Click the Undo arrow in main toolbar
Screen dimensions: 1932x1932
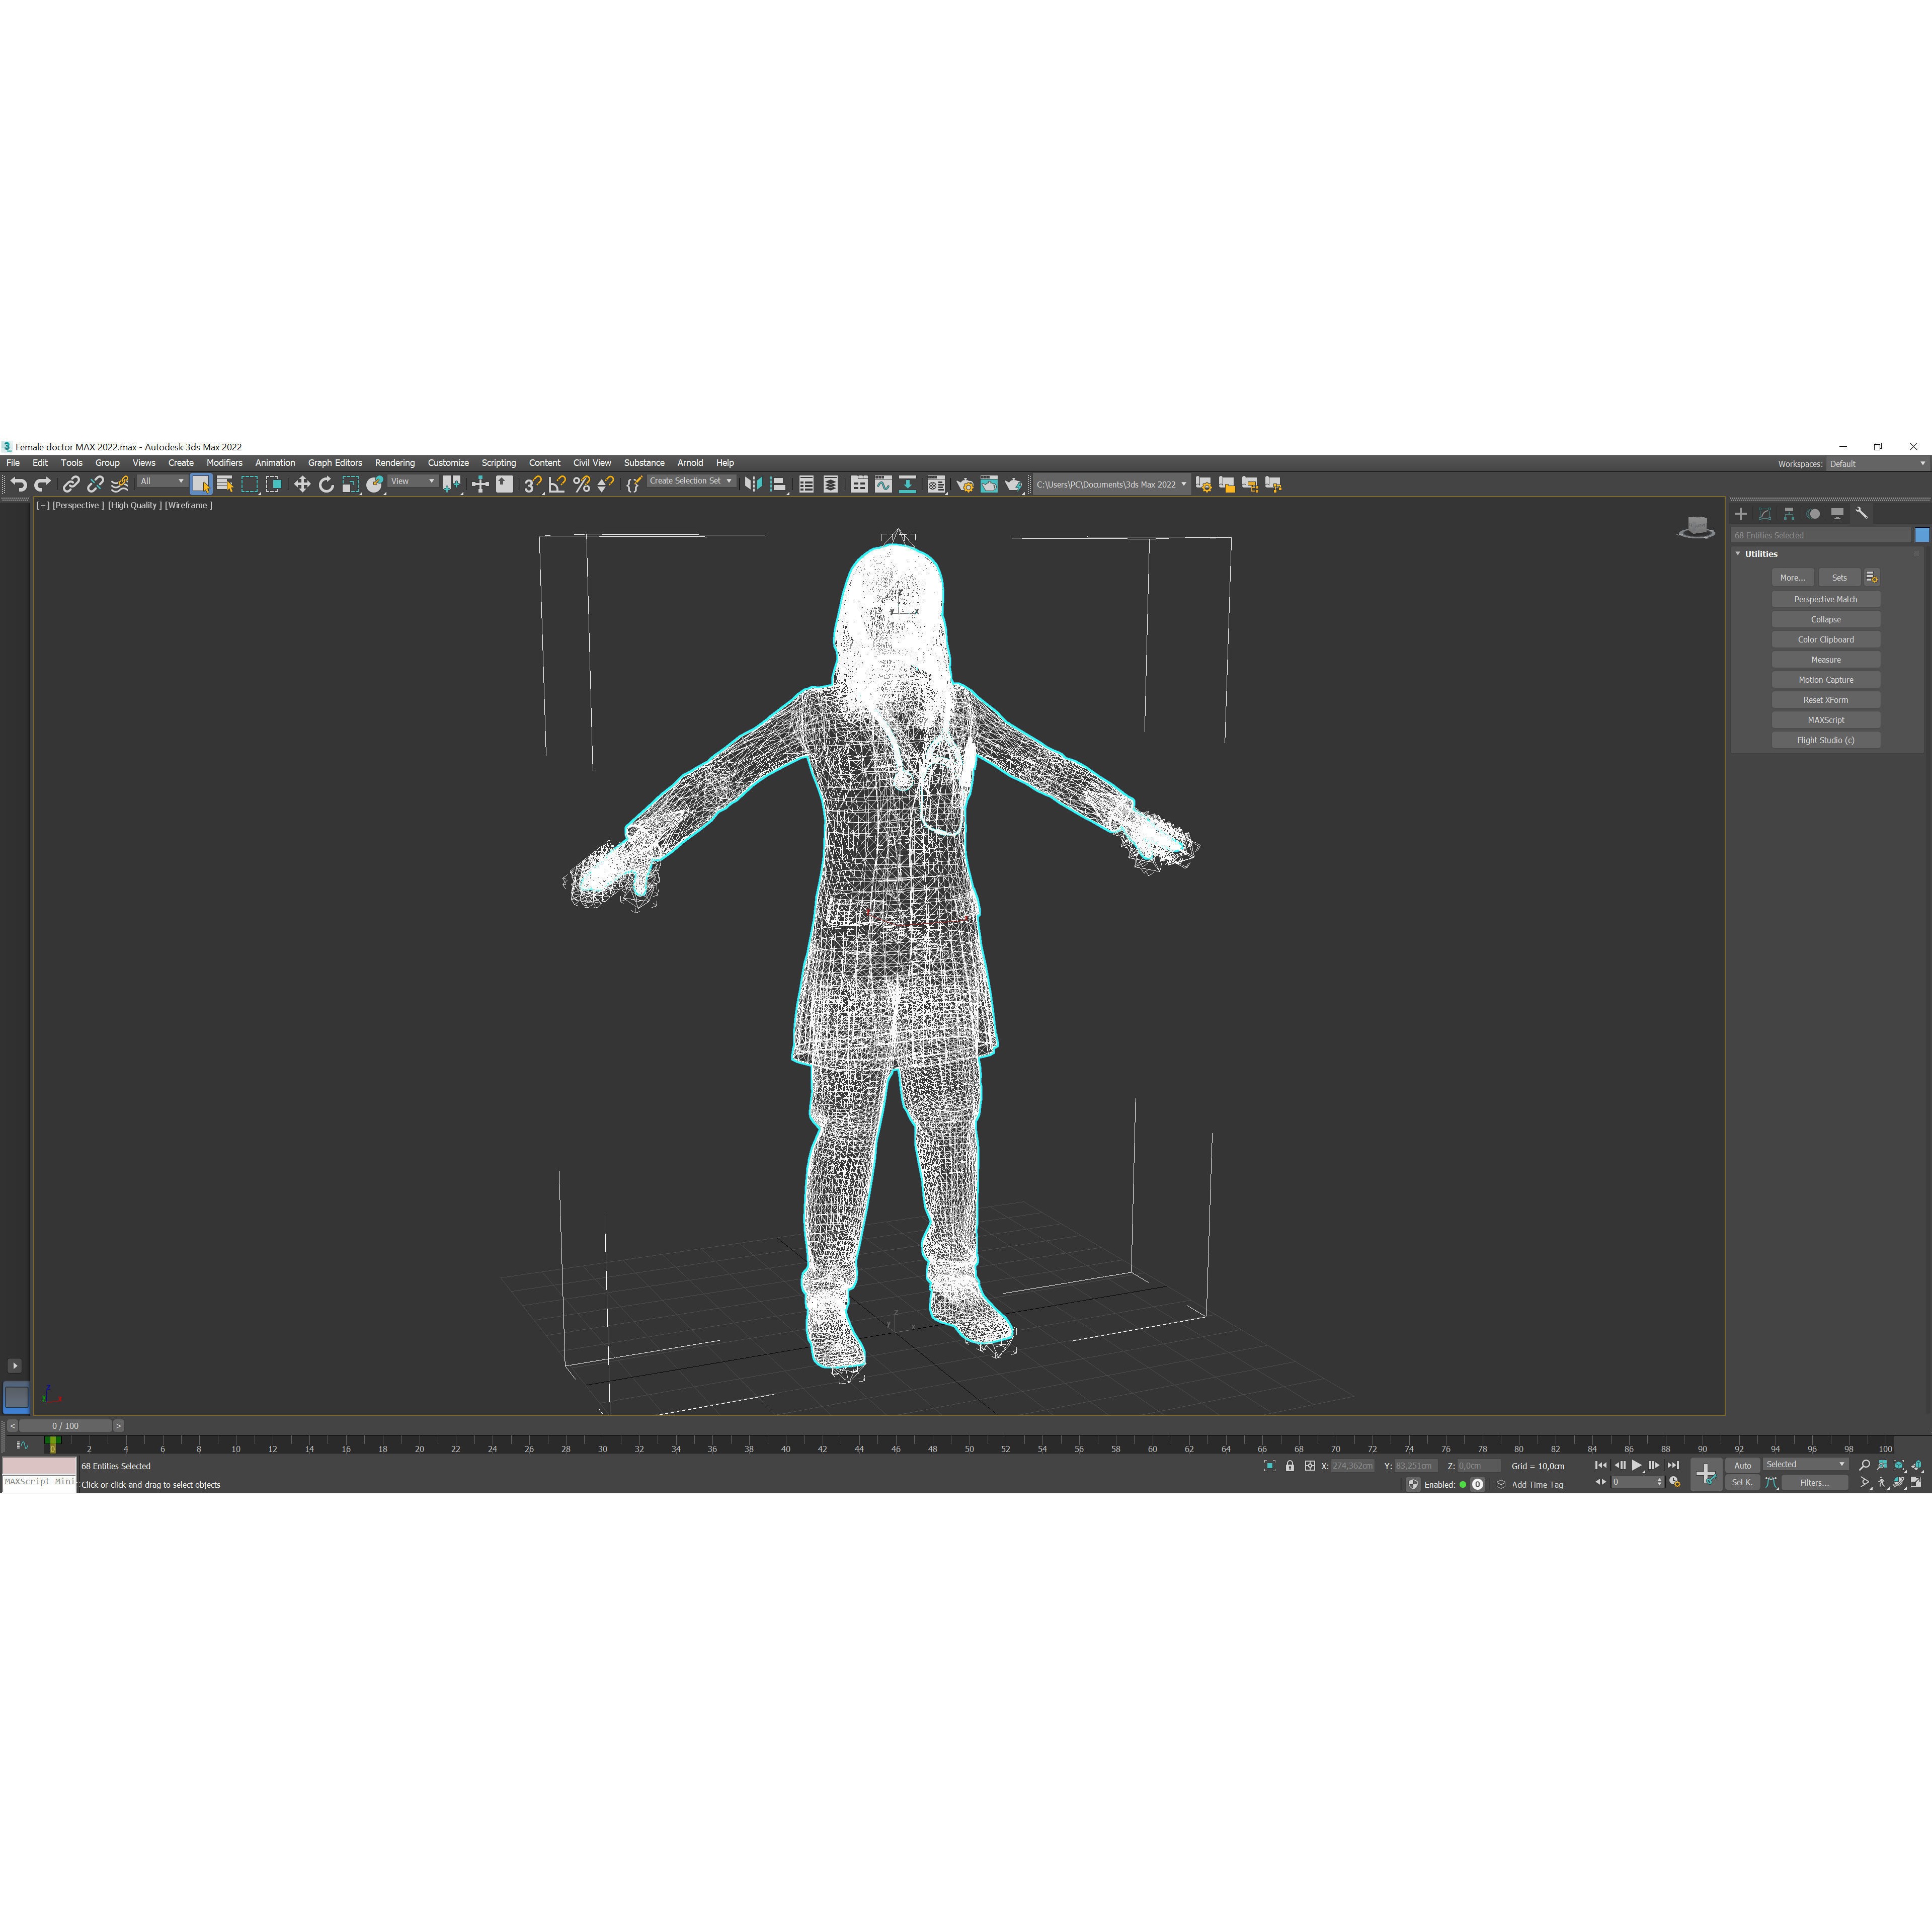point(18,484)
